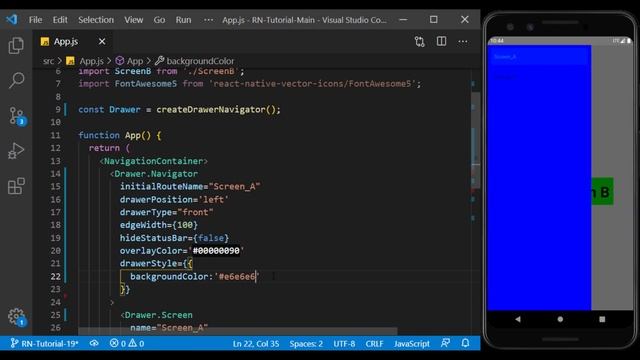Change indentation via Spaces: 2
Viewport: 640px width, 360px height.
tap(306, 344)
